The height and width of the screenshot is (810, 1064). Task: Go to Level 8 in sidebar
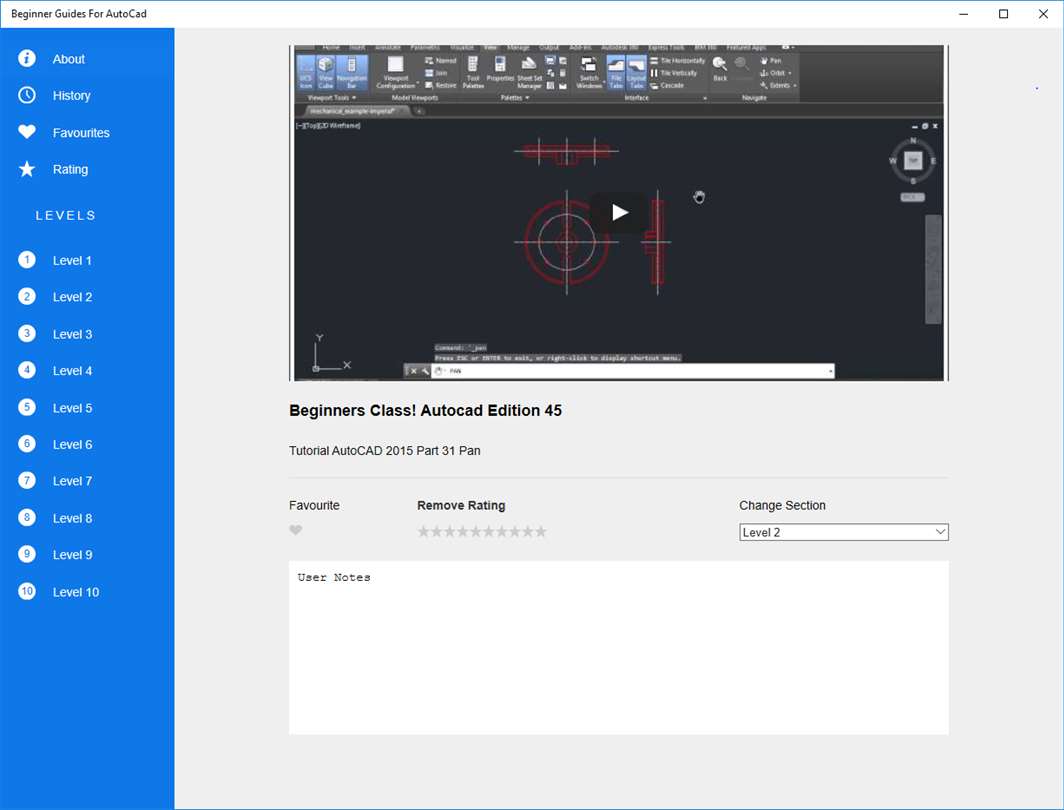pos(72,518)
